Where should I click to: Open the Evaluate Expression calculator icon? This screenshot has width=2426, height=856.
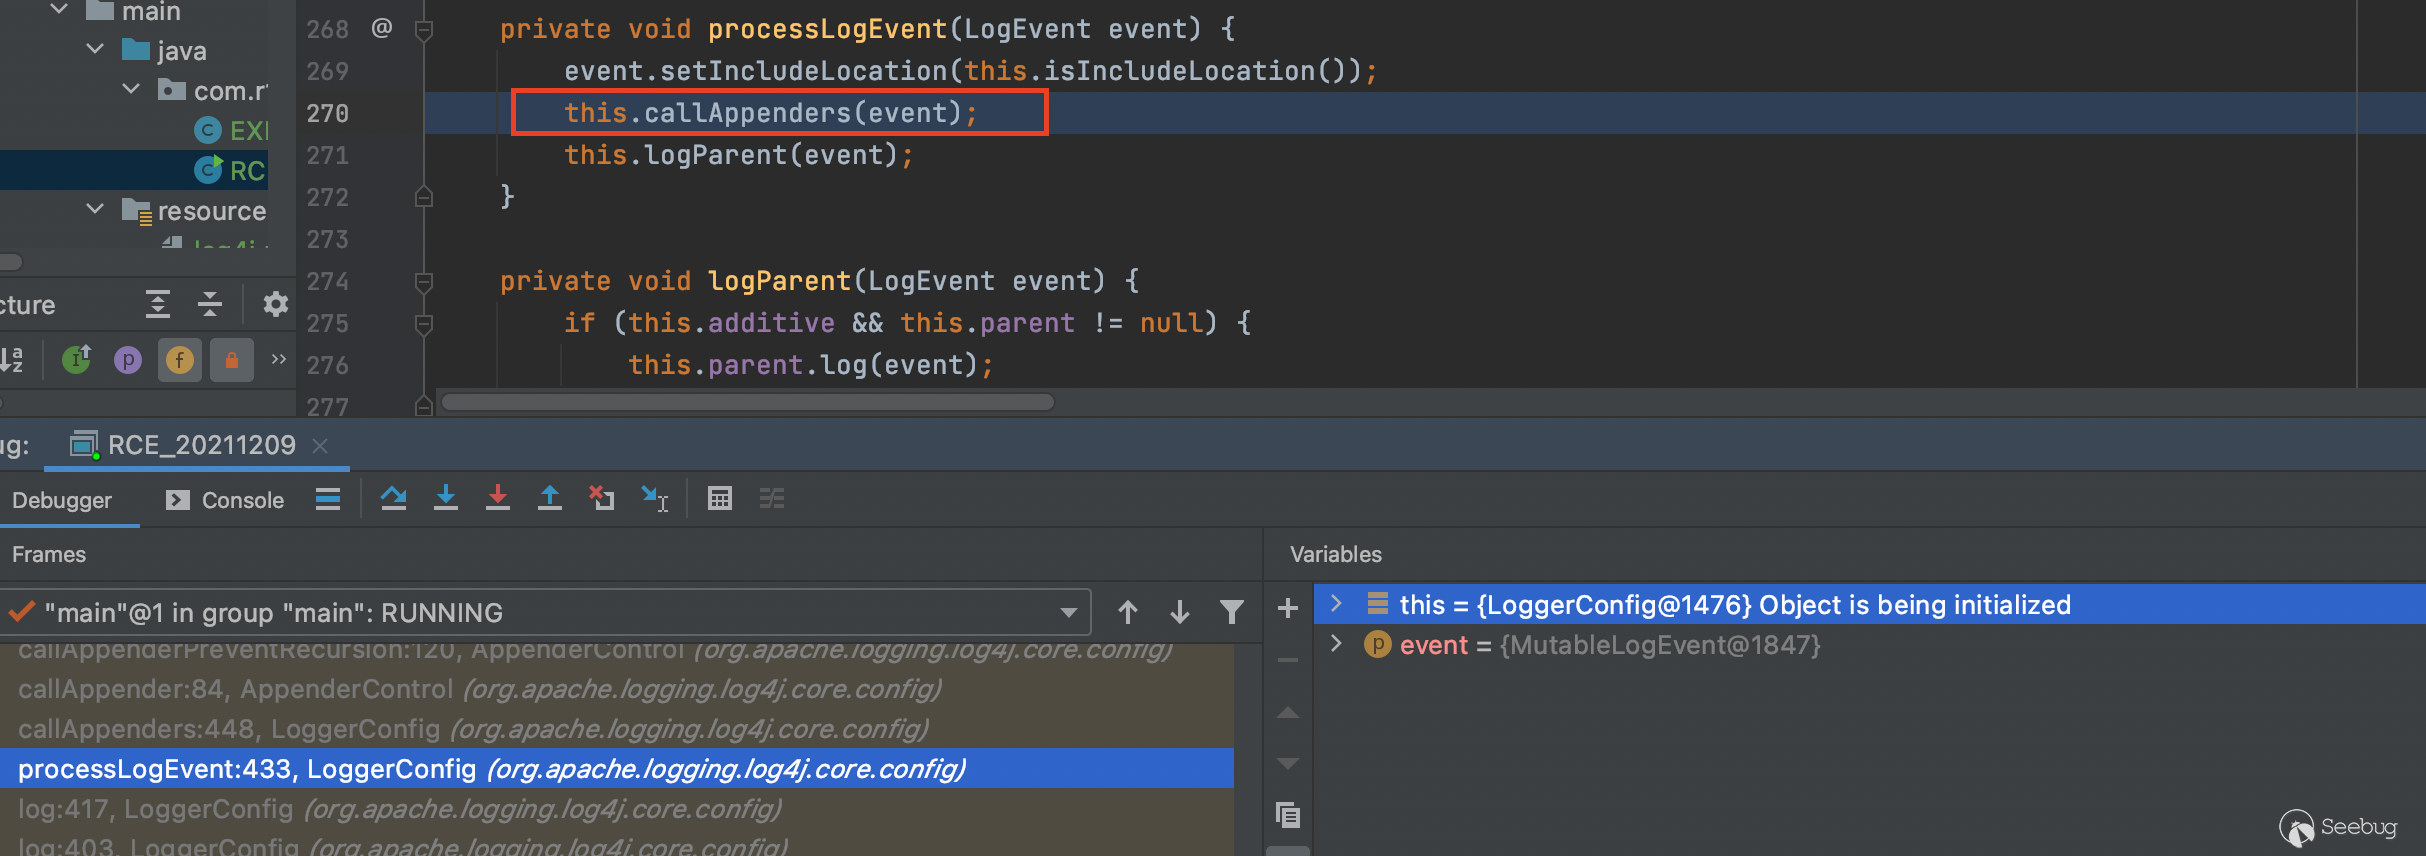coord(719,498)
